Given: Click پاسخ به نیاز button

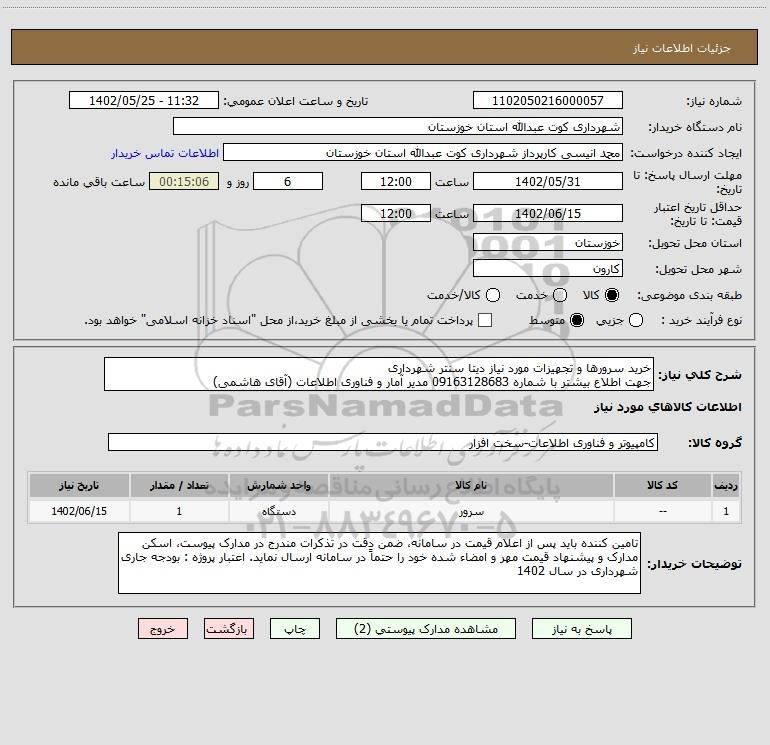Looking at the screenshot, I should [581, 629].
